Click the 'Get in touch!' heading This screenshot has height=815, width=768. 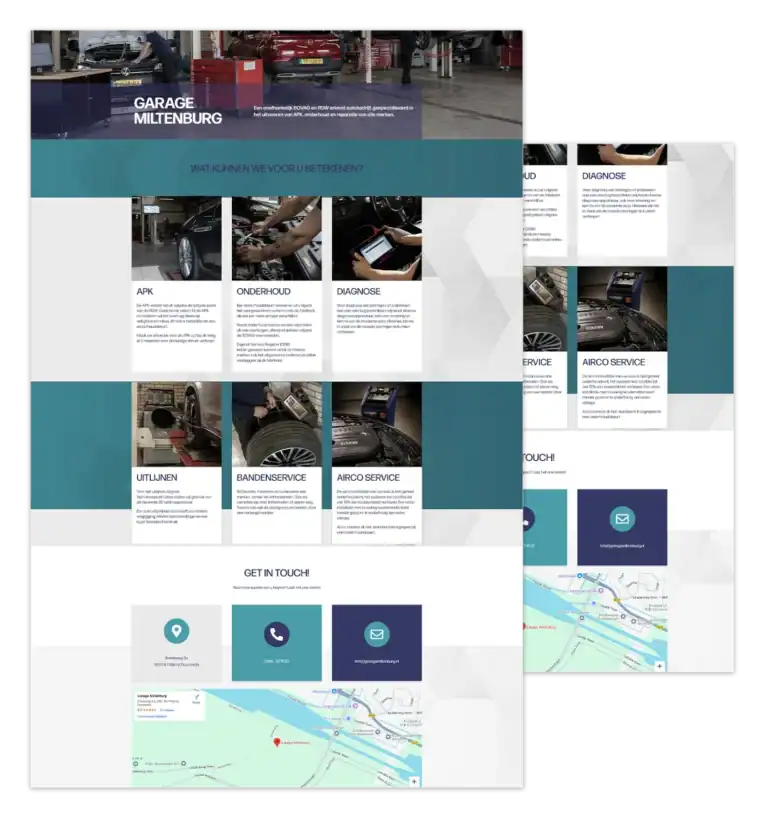tap(277, 573)
